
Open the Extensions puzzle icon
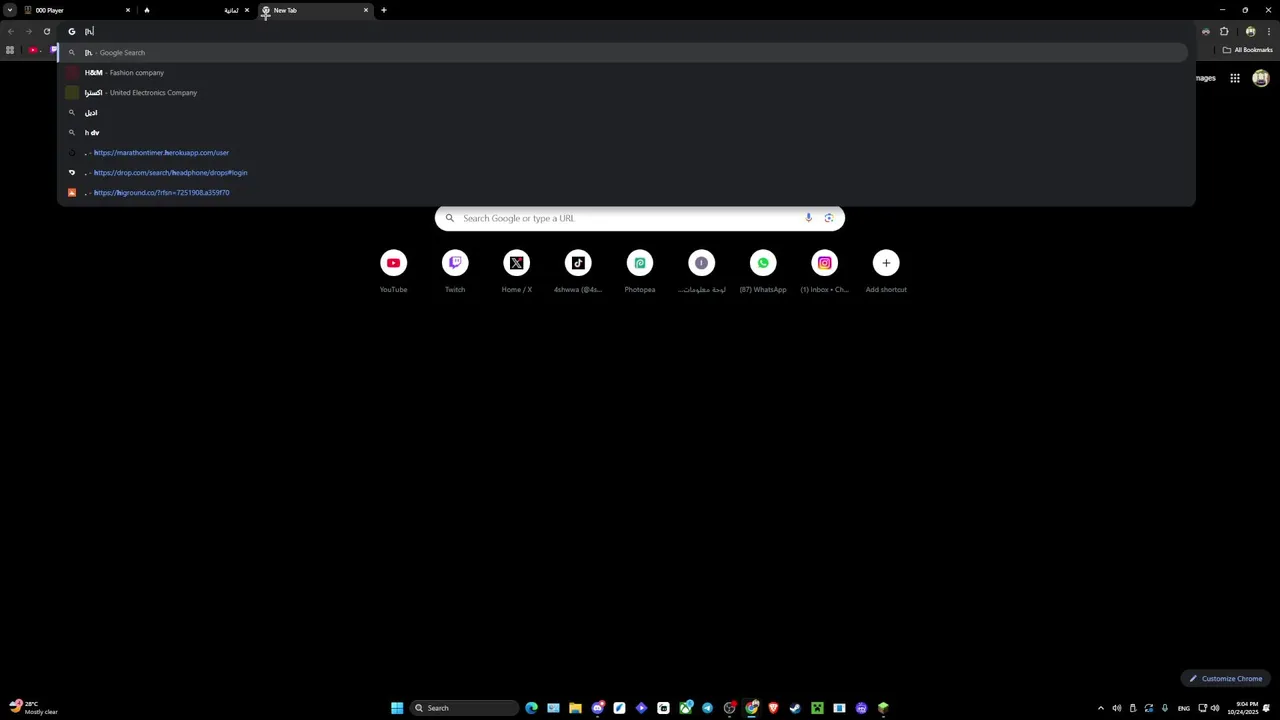(x=1224, y=31)
